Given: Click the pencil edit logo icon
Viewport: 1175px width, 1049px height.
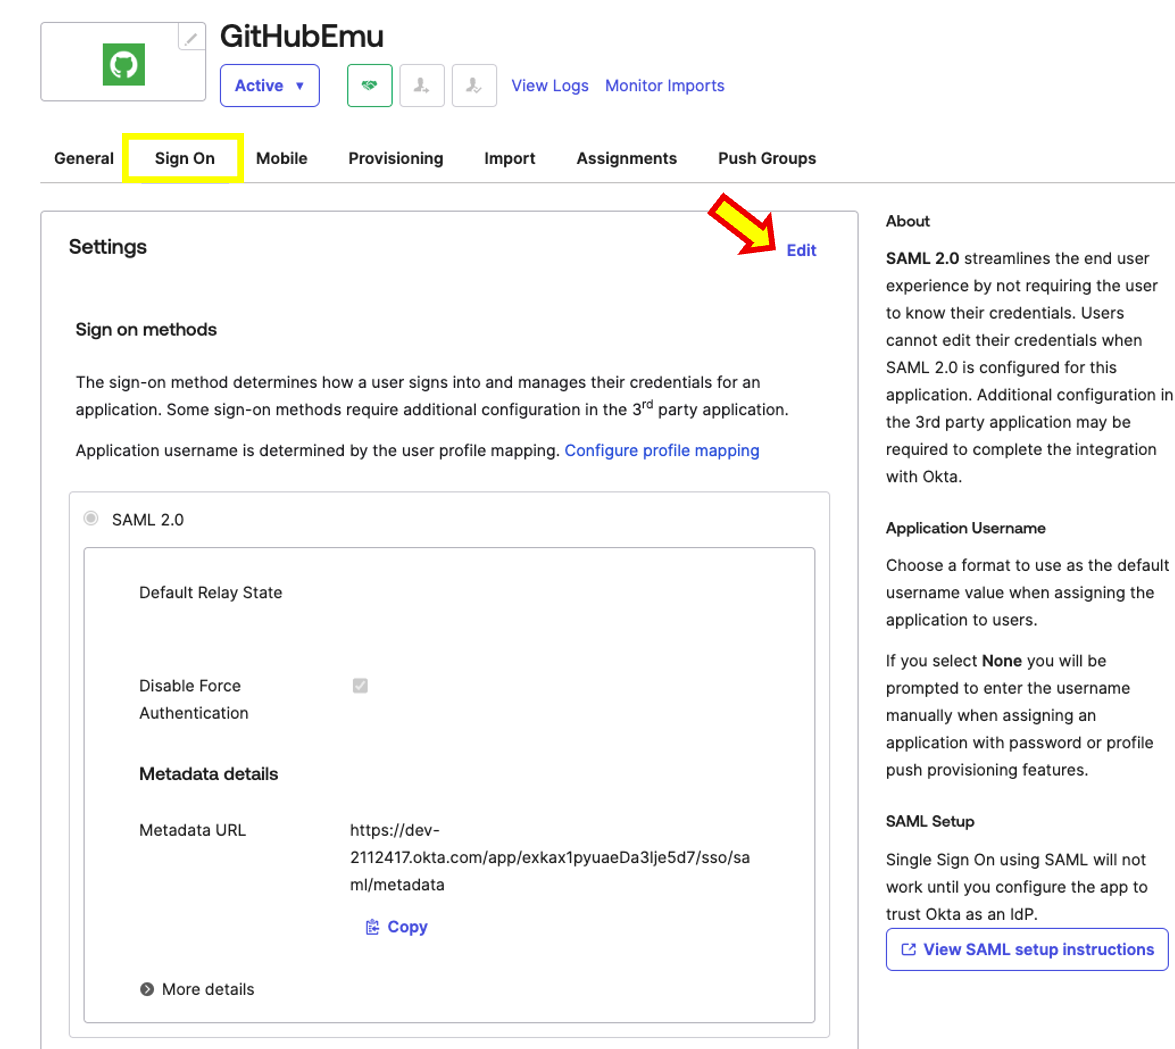Looking at the screenshot, I should pos(191,37).
